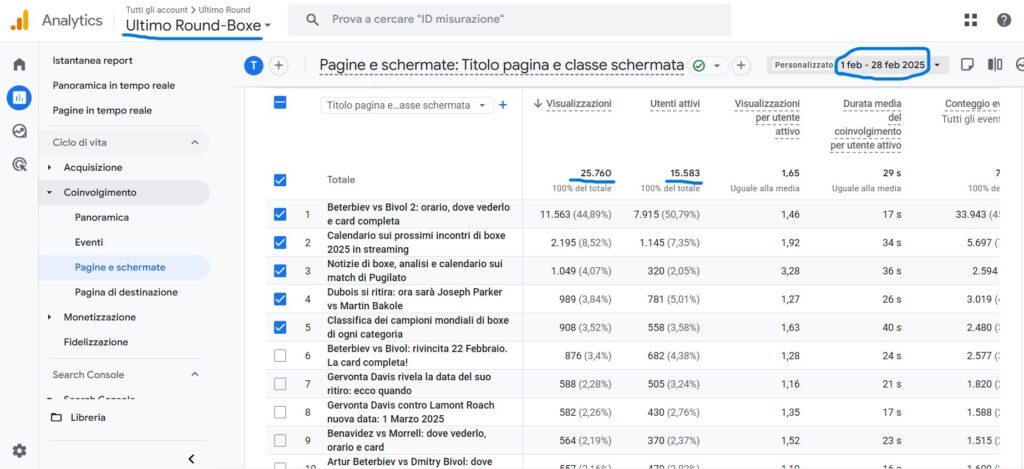The width and height of the screenshot is (1024, 469).
Task: Open the insights note icon in toolbar
Action: tap(967, 65)
